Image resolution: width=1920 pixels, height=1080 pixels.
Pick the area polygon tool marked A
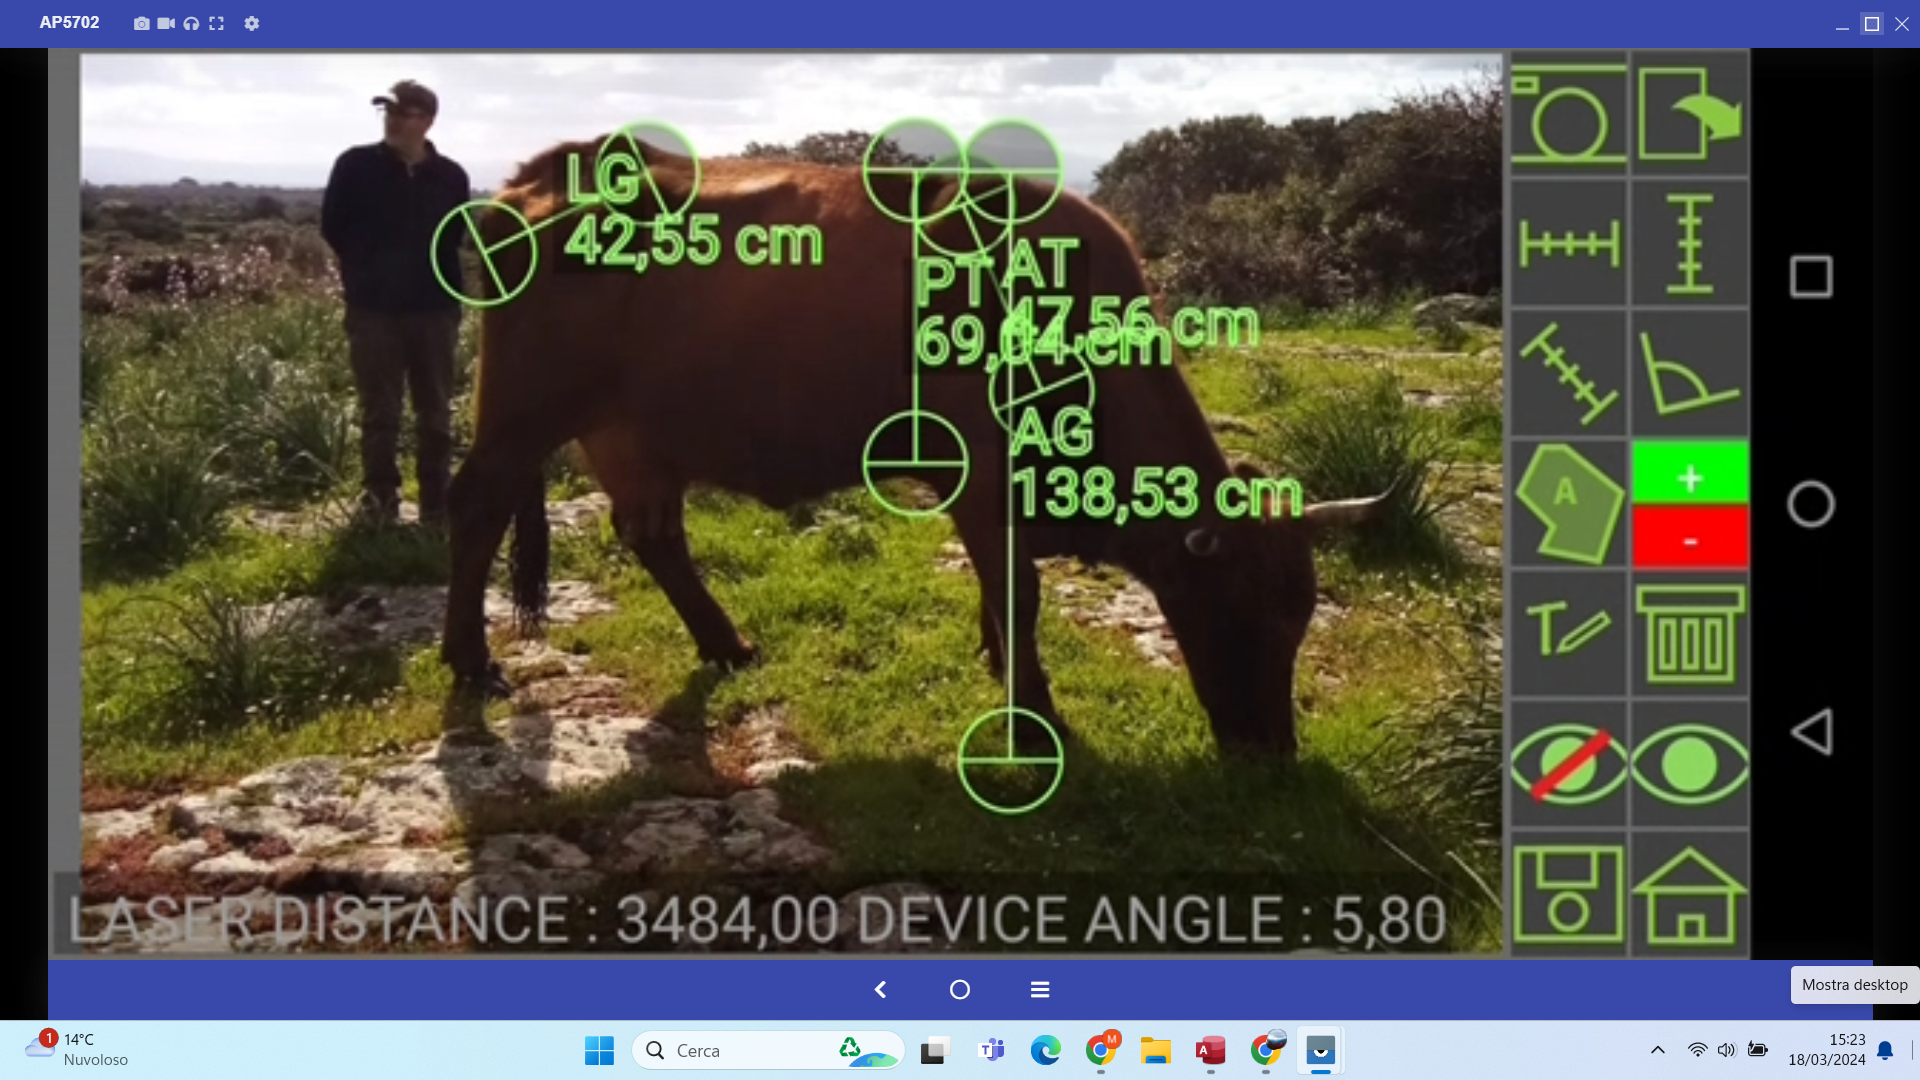point(1567,503)
